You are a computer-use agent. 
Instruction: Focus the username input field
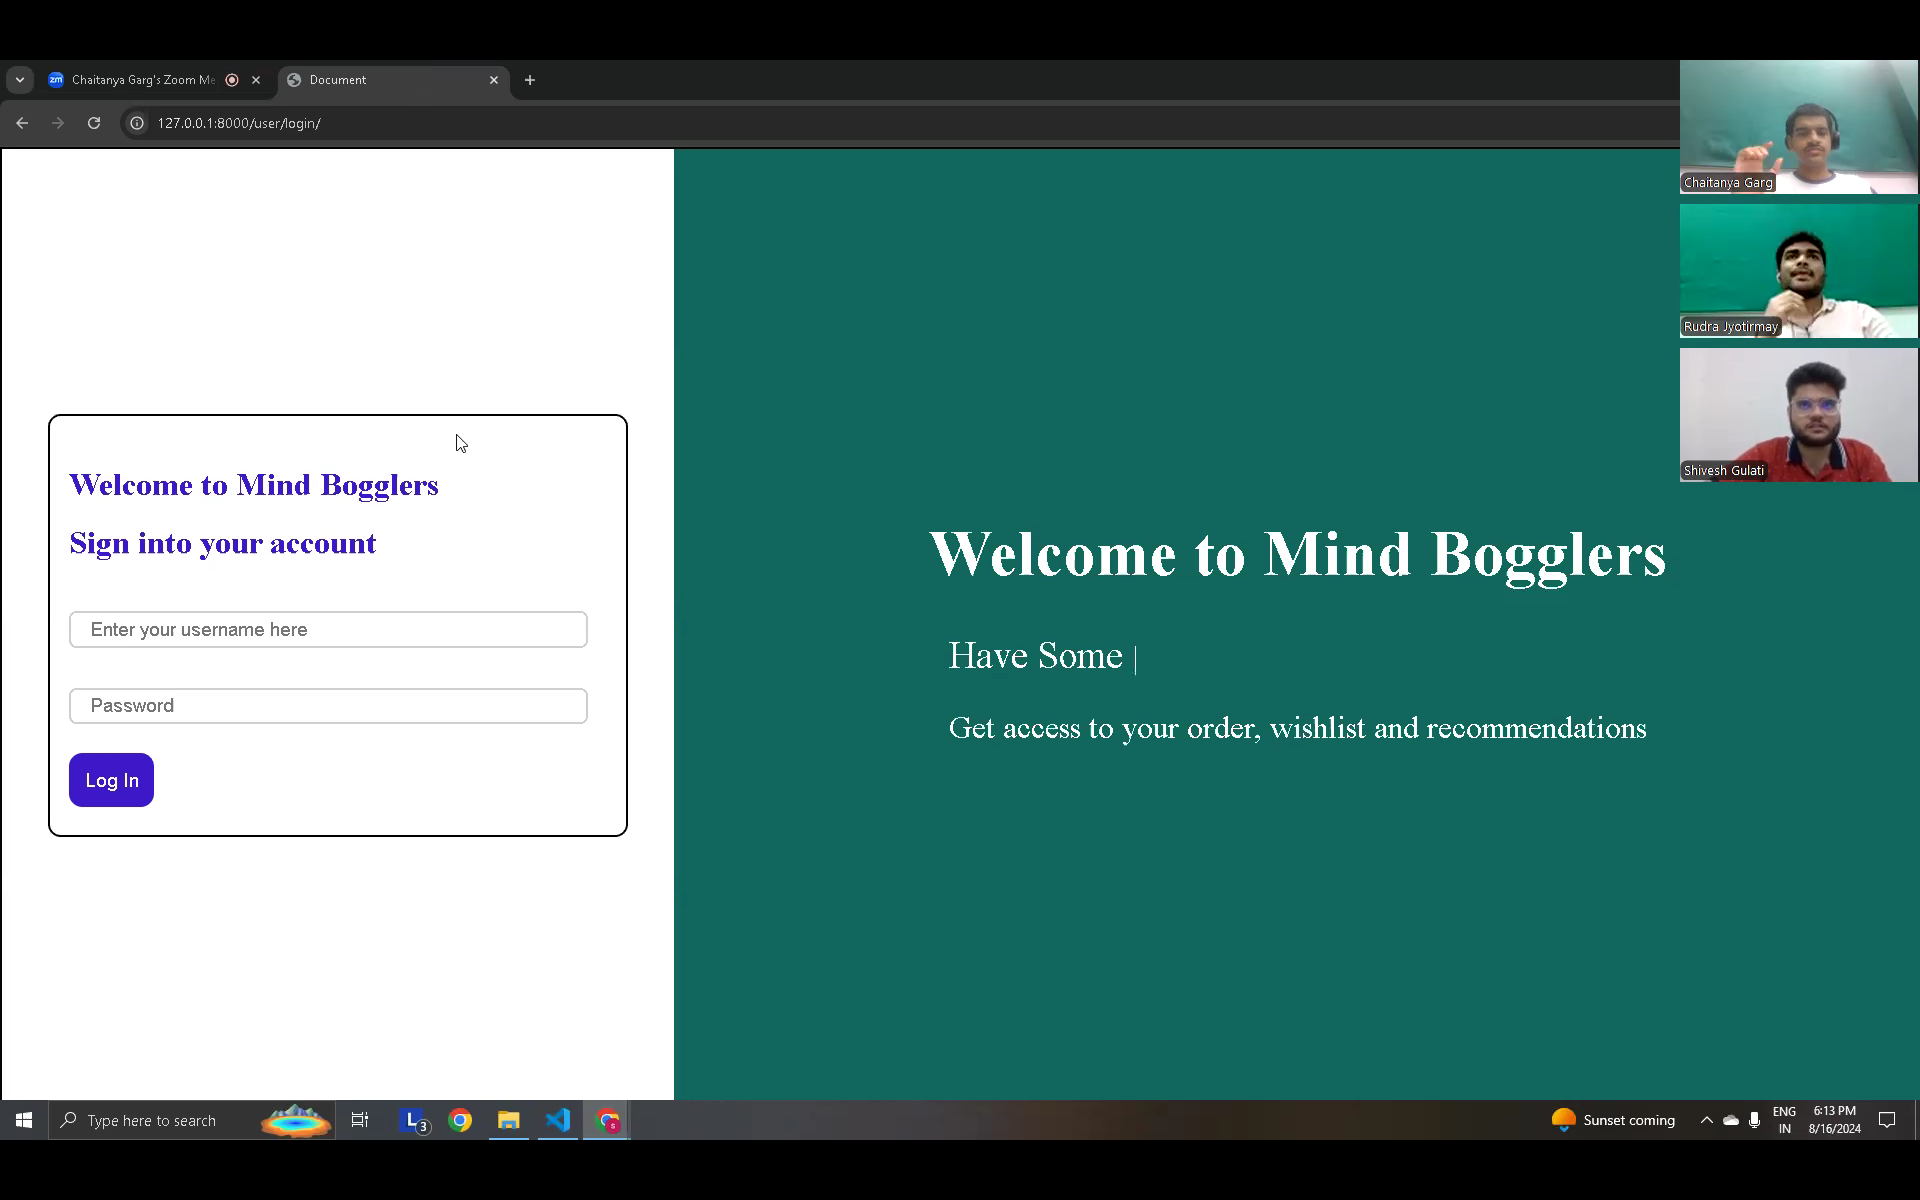[x=328, y=630]
